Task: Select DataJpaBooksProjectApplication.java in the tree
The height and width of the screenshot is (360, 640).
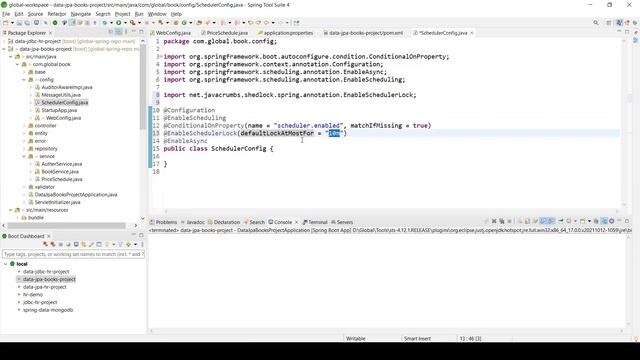Action: (x=76, y=195)
